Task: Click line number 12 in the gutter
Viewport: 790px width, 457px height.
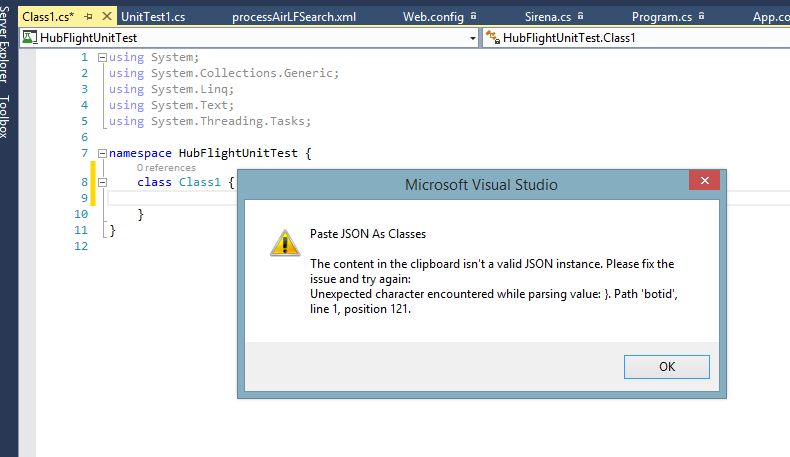Action: click(x=81, y=246)
